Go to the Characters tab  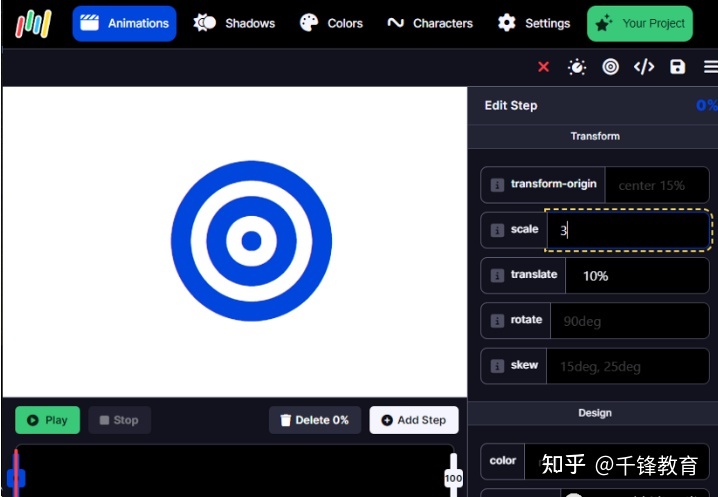[430, 23]
